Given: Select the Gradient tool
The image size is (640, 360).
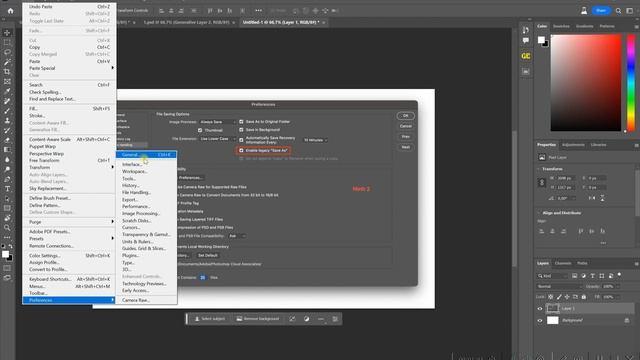Looking at the screenshot, I should point(7,150).
